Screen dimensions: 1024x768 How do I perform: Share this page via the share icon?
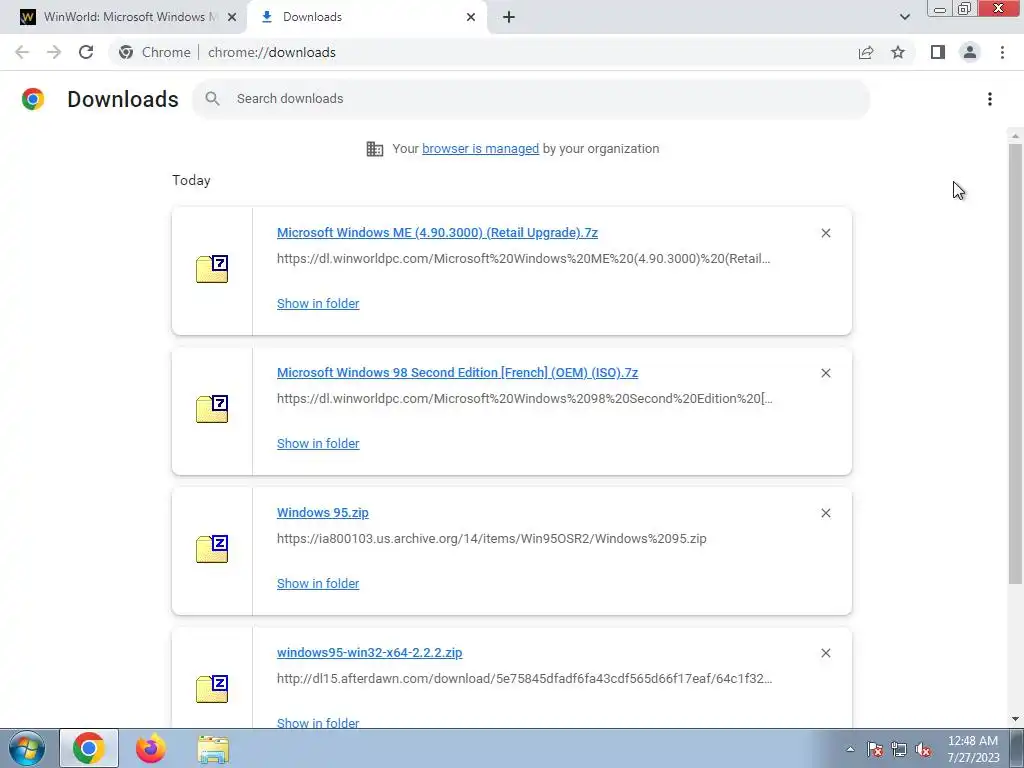(866, 52)
